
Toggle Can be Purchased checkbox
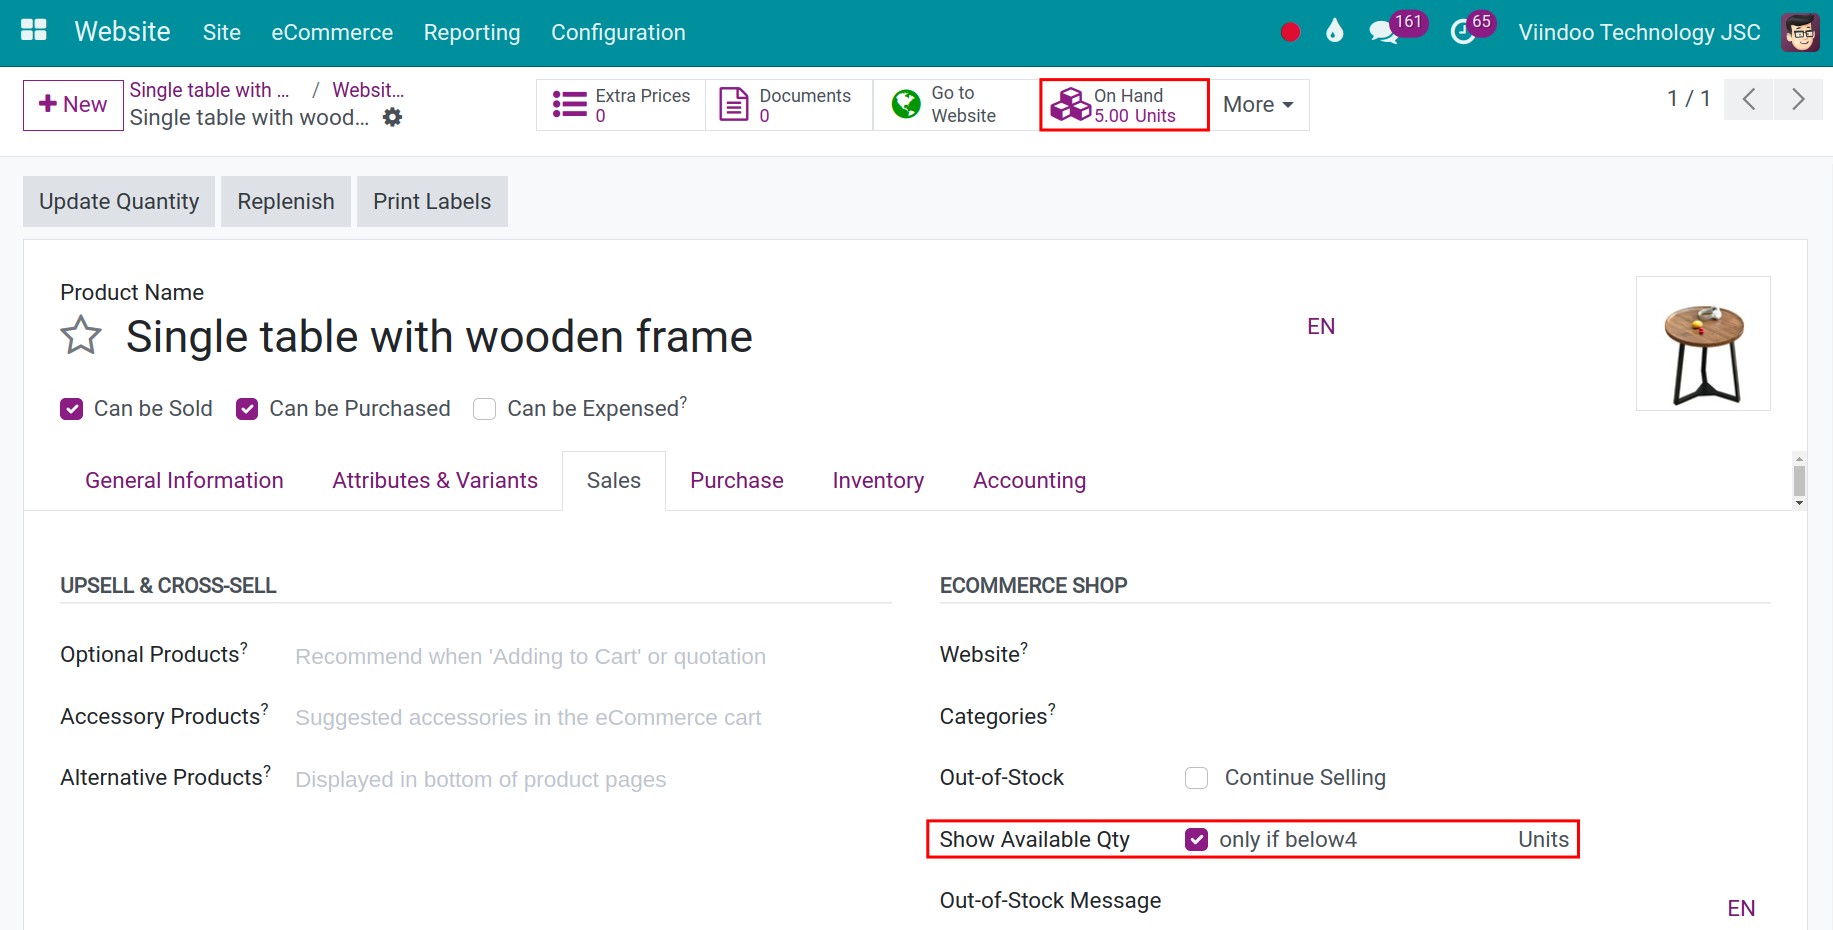[x=247, y=409]
